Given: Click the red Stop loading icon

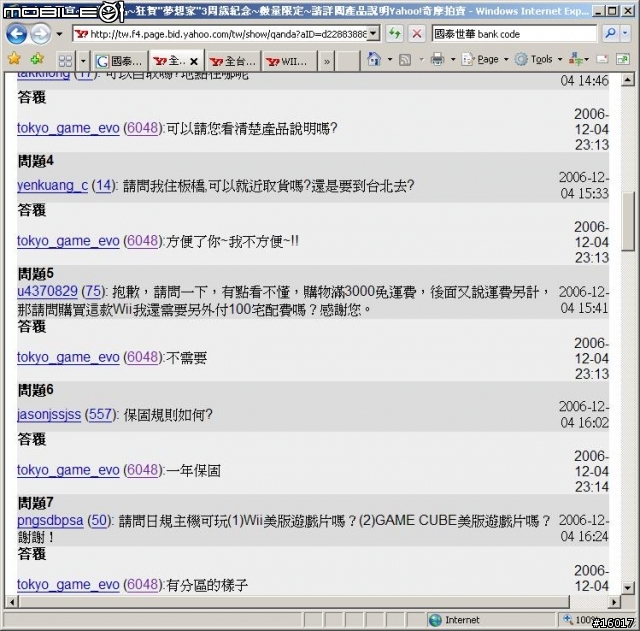Looking at the screenshot, I should (x=417, y=34).
